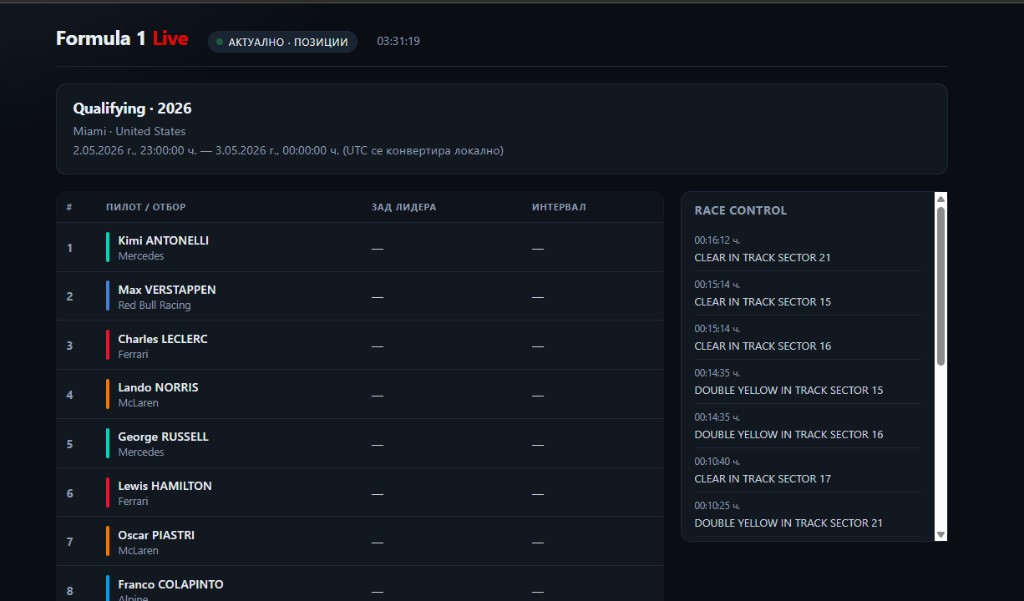Click CLEAR IN TRACK SECTOR 16 message
1024x601 pixels.
(762, 346)
